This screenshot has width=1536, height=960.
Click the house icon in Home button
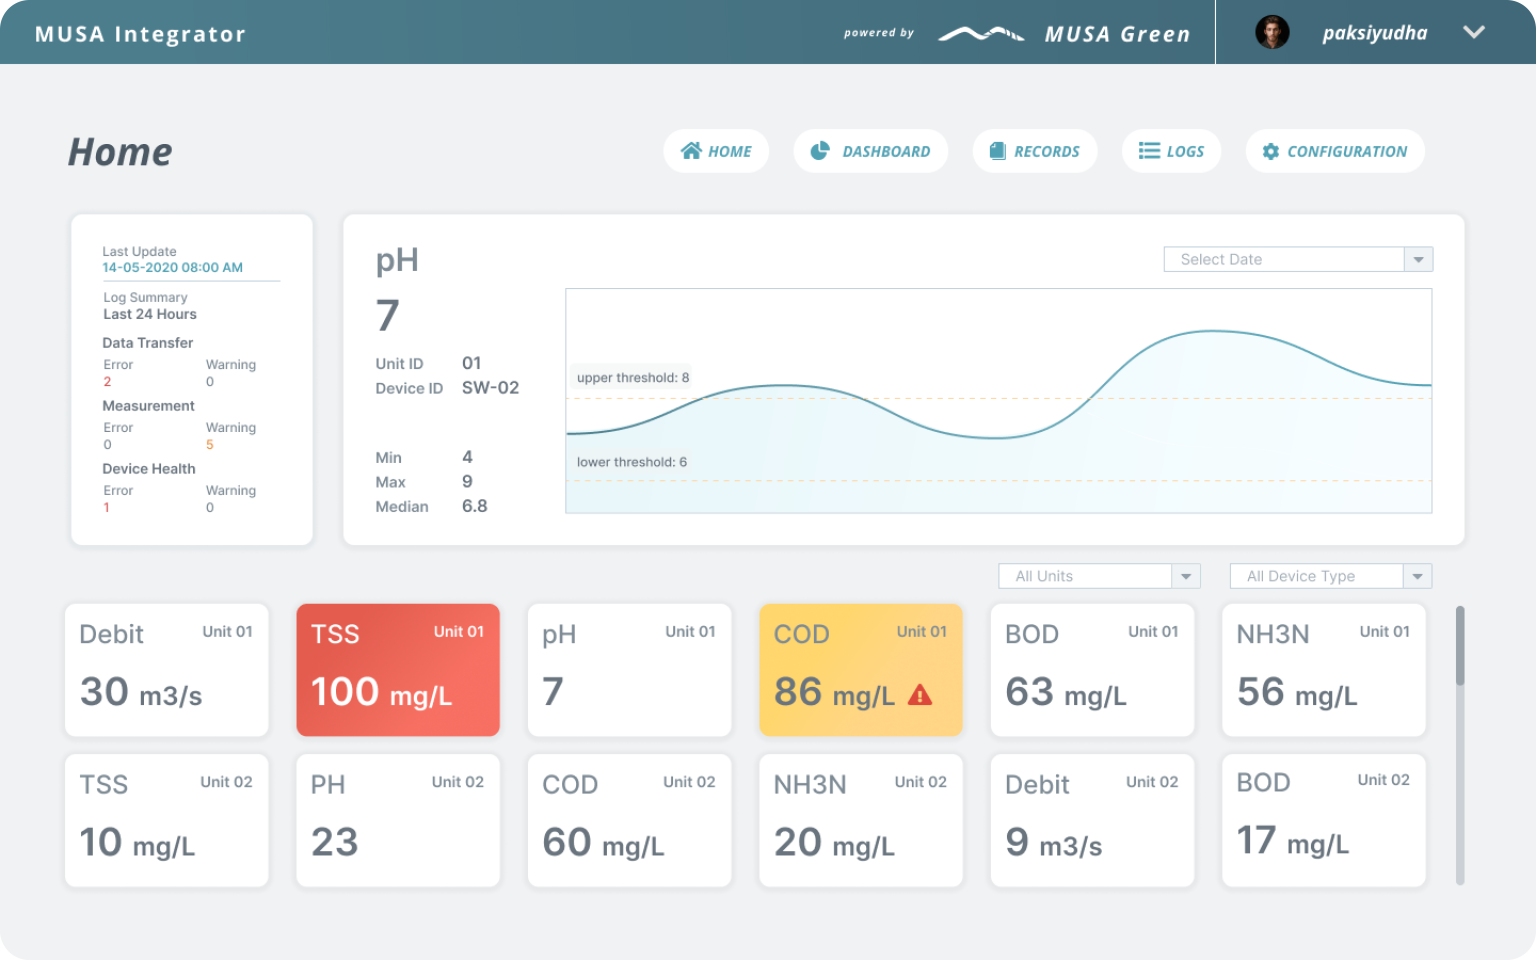pyautogui.click(x=691, y=151)
